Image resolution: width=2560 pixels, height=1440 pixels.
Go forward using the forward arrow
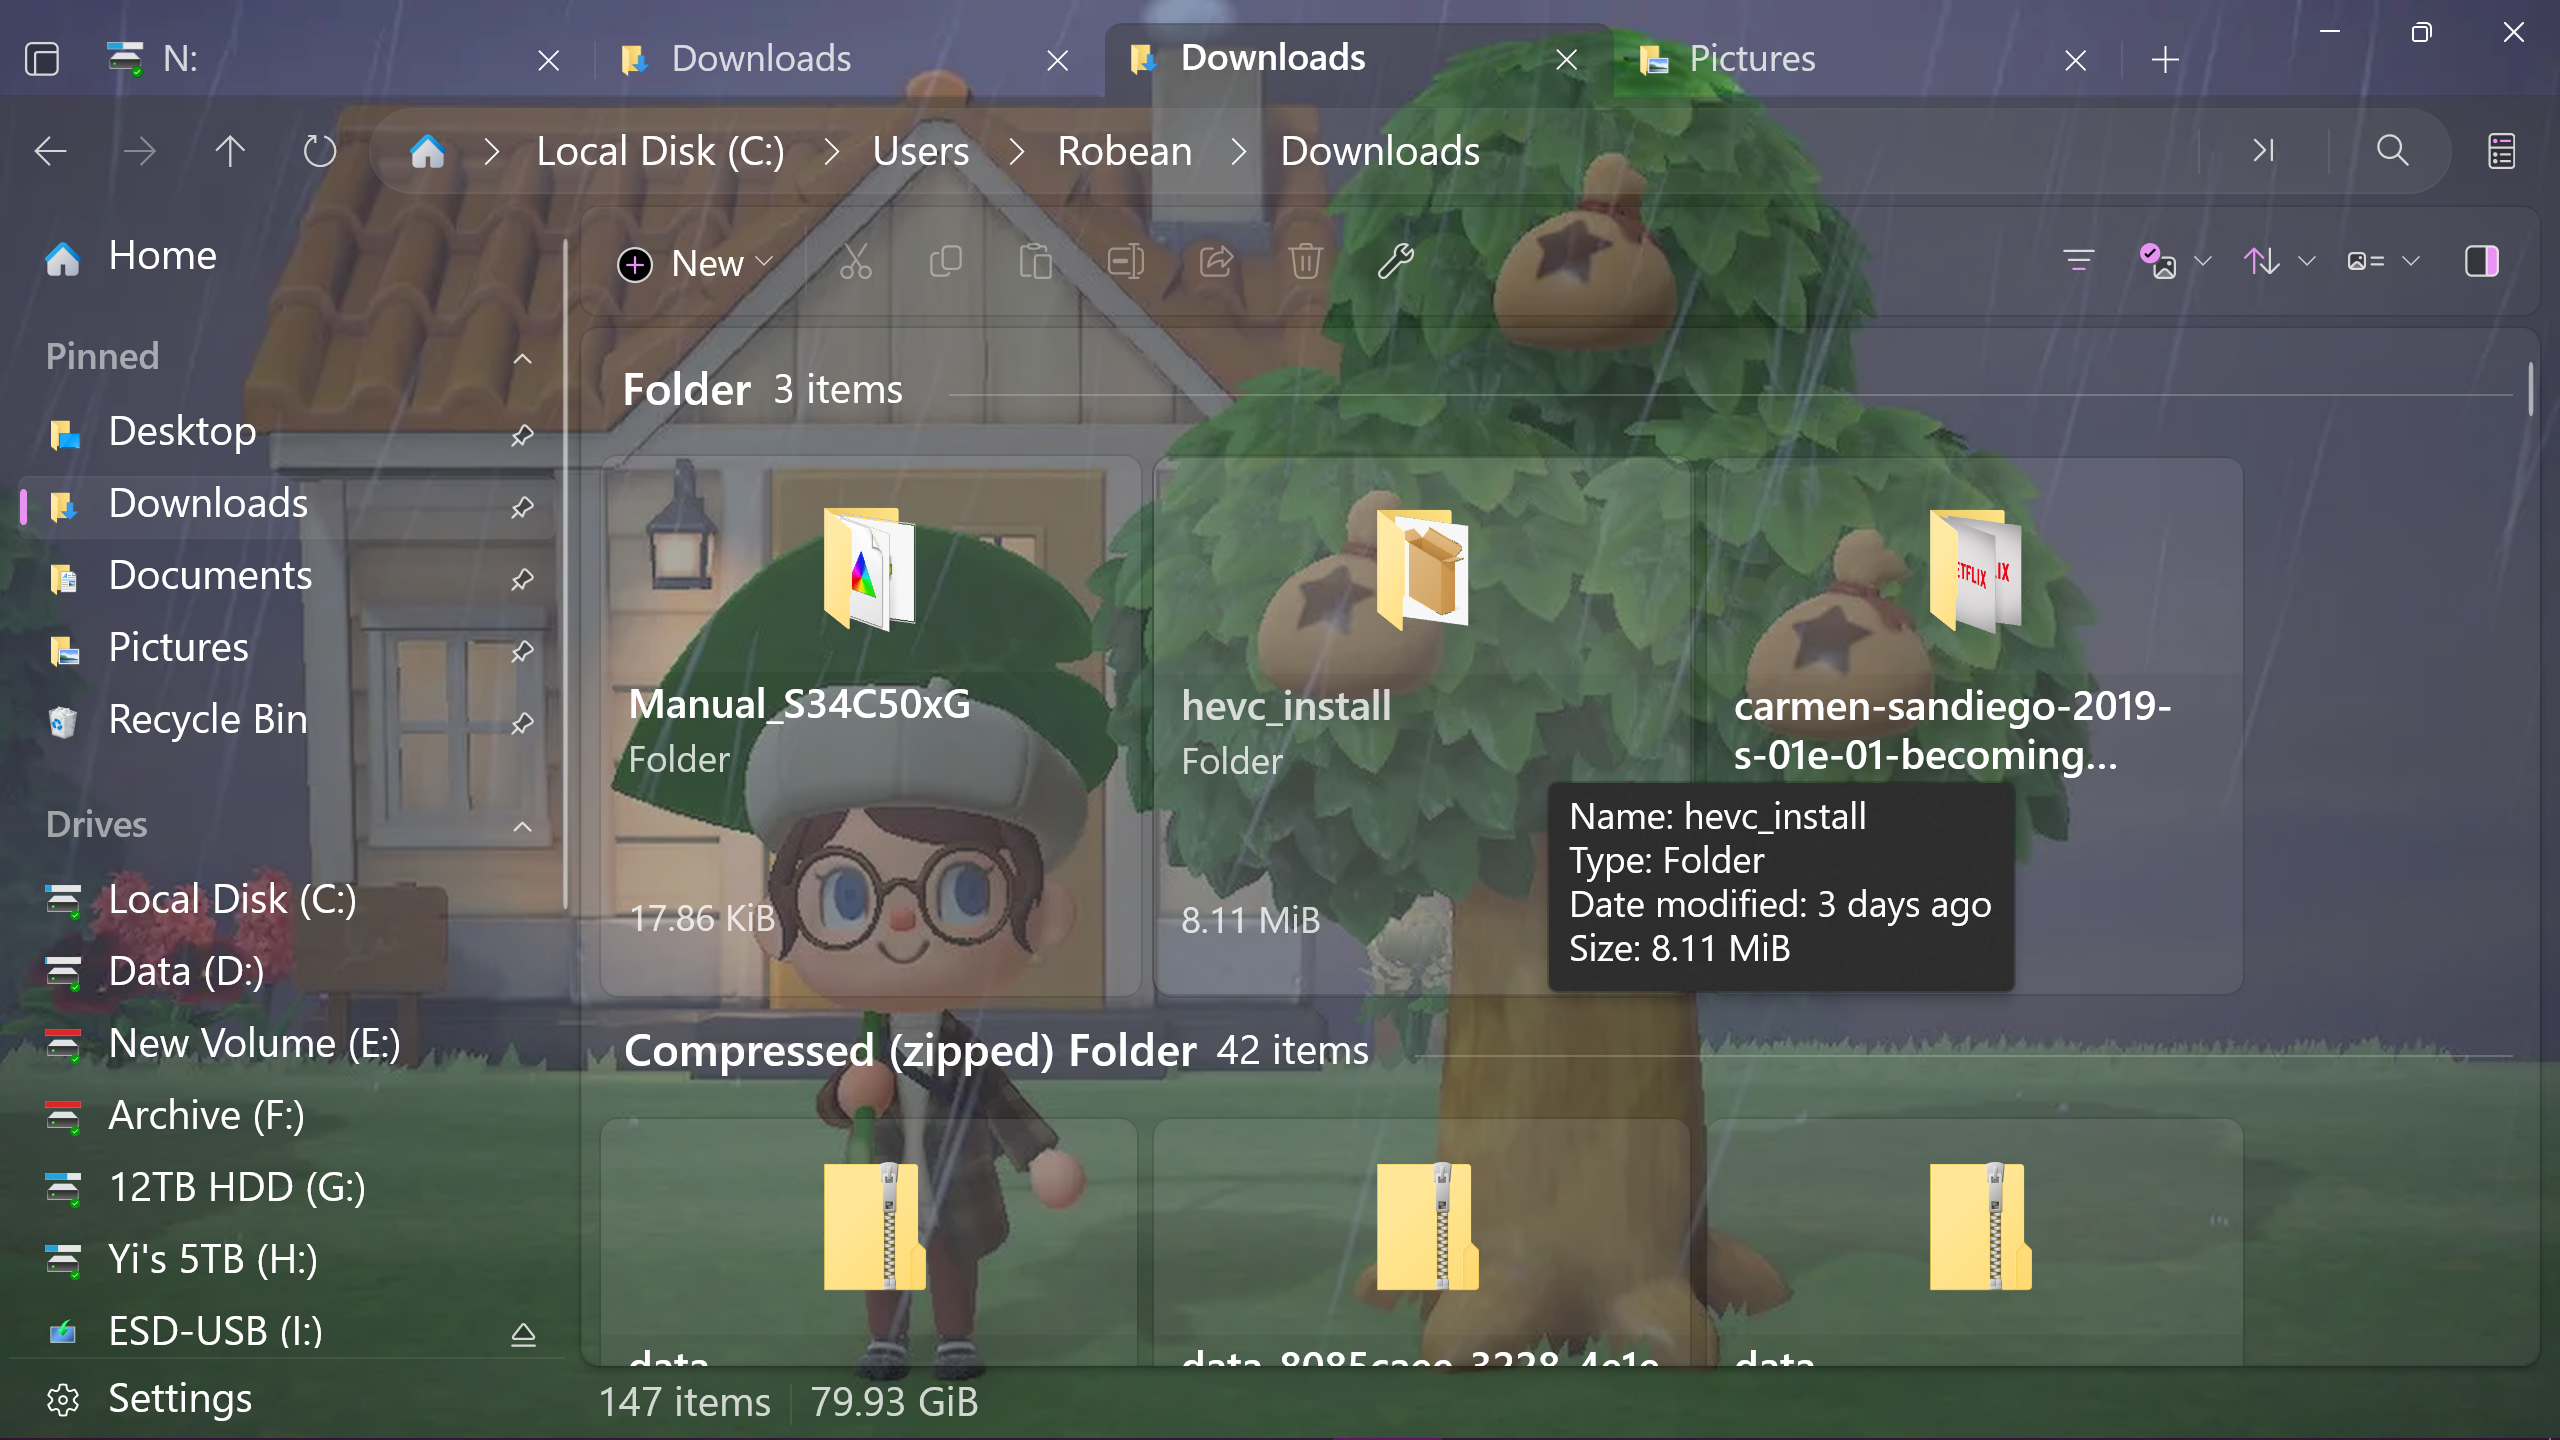140,152
